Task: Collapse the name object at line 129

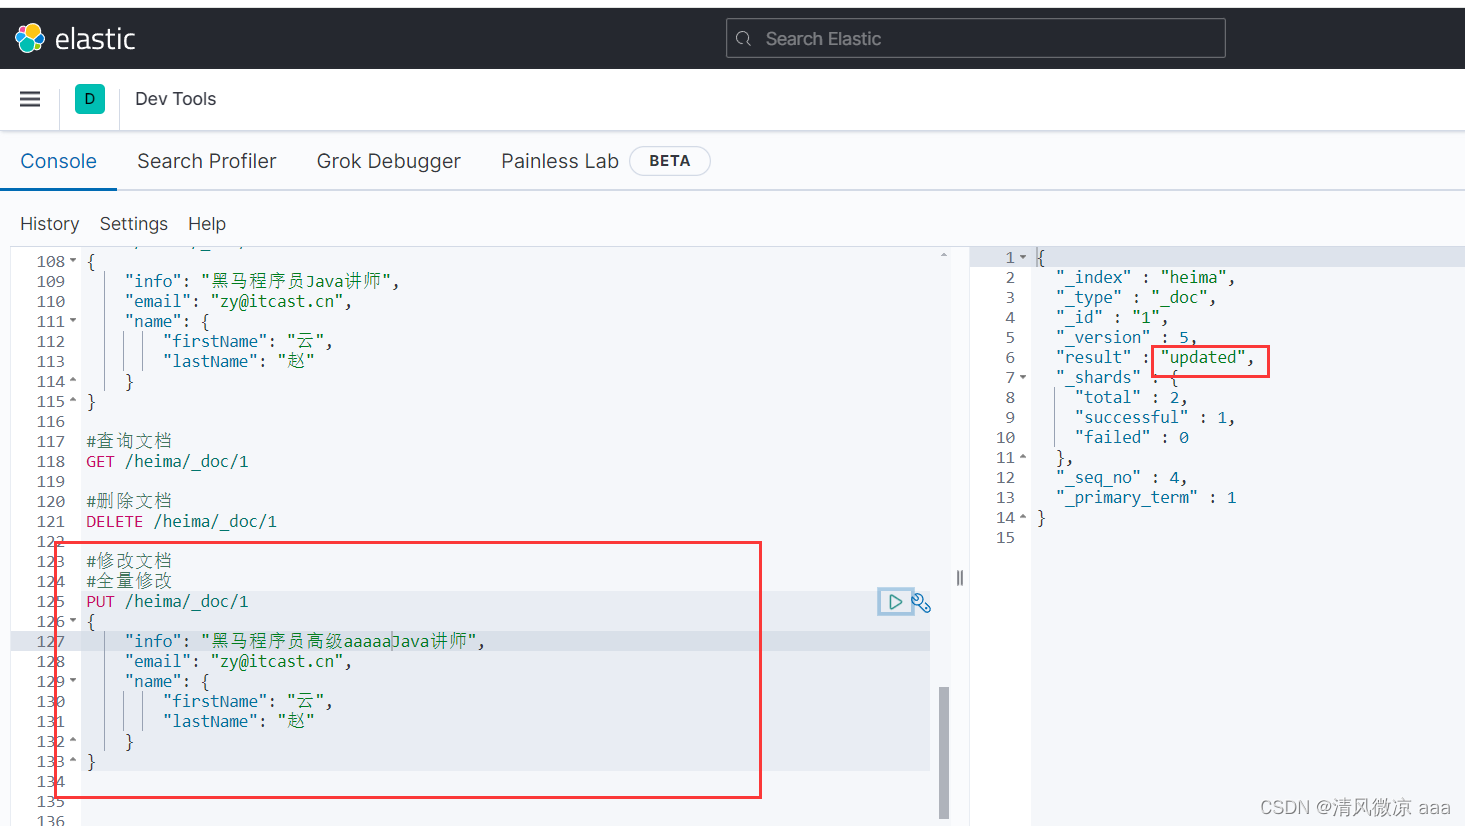Action: pyautogui.click(x=73, y=681)
